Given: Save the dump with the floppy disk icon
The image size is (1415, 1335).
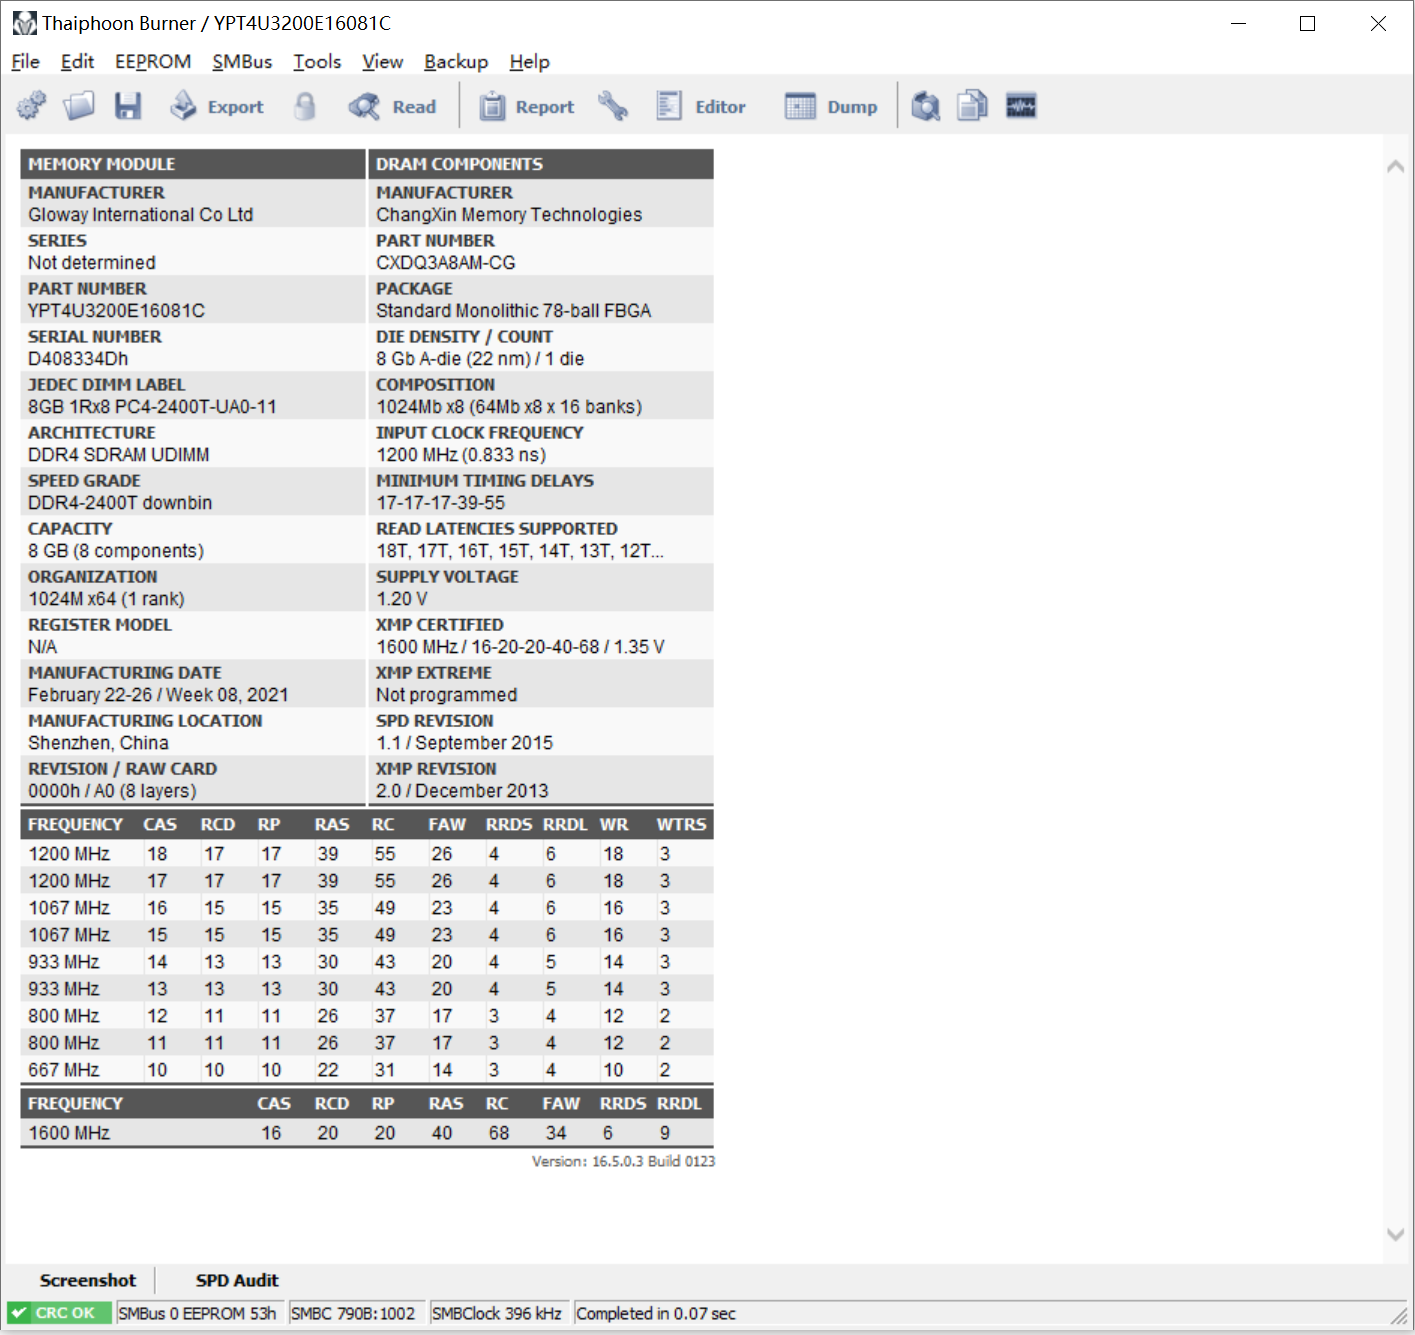Looking at the screenshot, I should 128,106.
